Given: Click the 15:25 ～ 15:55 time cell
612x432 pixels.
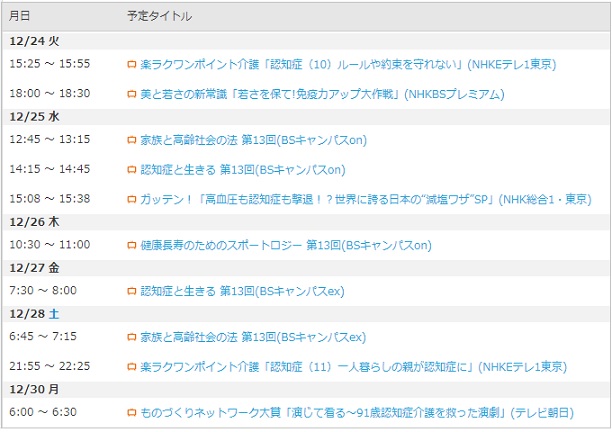Looking at the screenshot, I should pyautogui.click(x=50, y=64).
